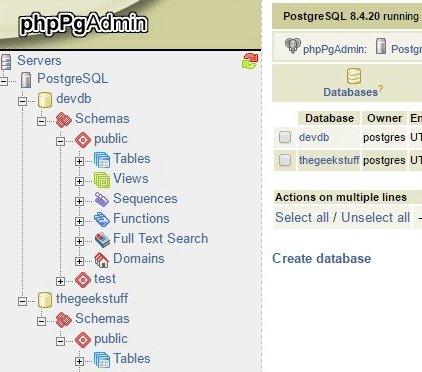Click the public schema icon under thegeekstuff

click(x=83, y=340)
